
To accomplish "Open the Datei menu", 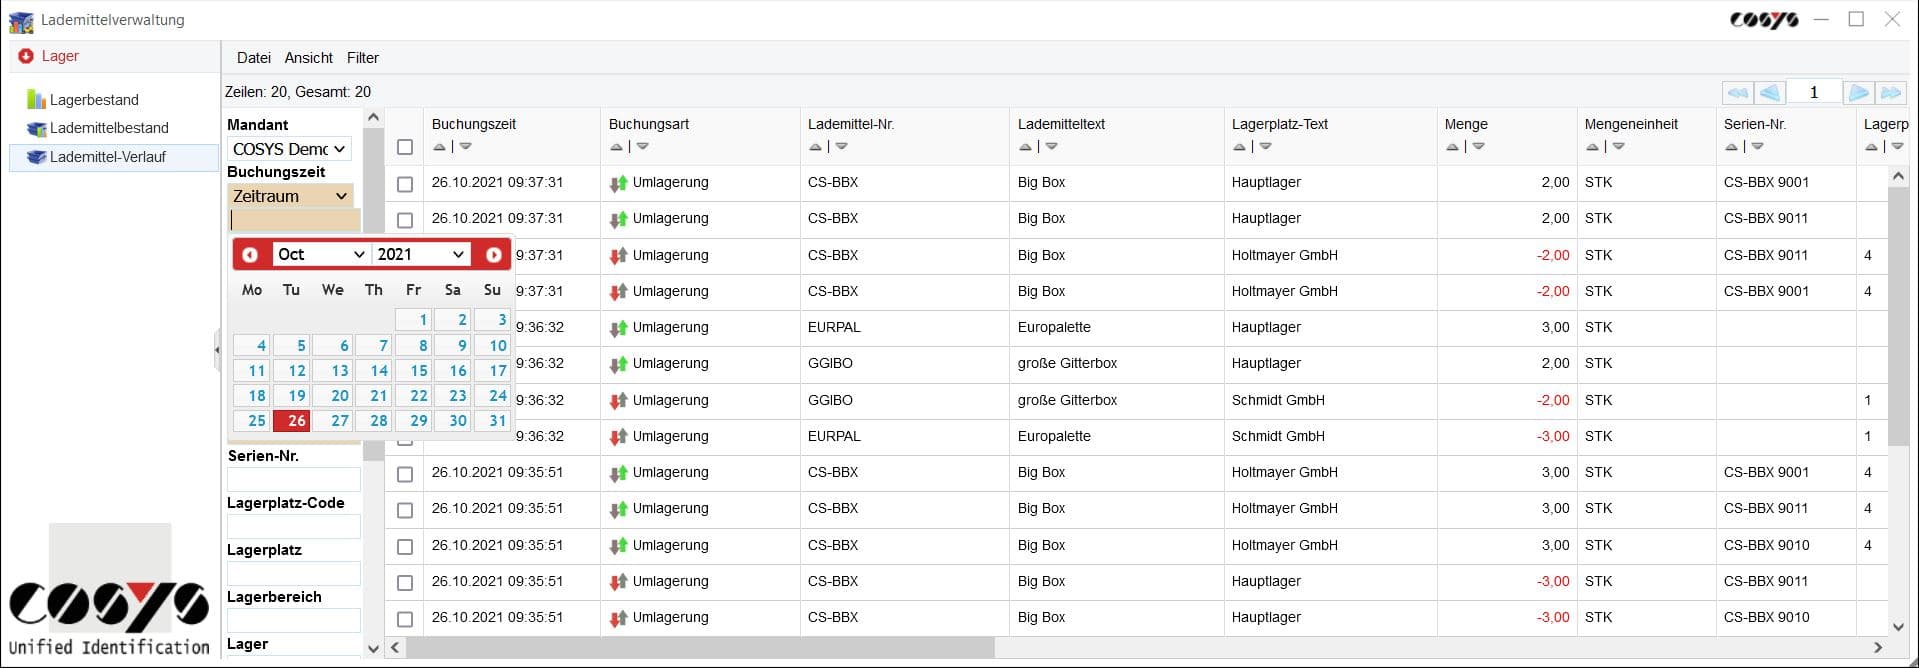I will click(x=253, y=58).
